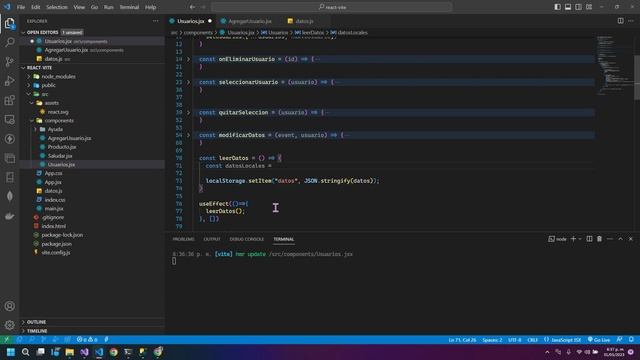Viewport: 640px width, 360px height.
Task: Switch to the datos.js editor tab
Action: [x=304, y=21]
